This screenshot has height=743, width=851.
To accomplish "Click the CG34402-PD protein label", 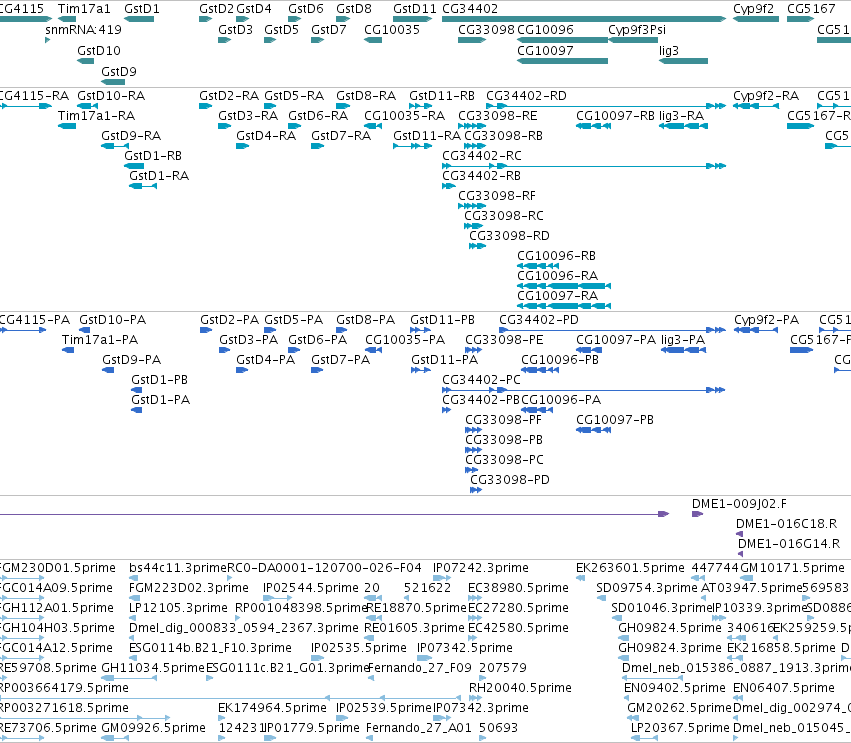I will [539, 320].
